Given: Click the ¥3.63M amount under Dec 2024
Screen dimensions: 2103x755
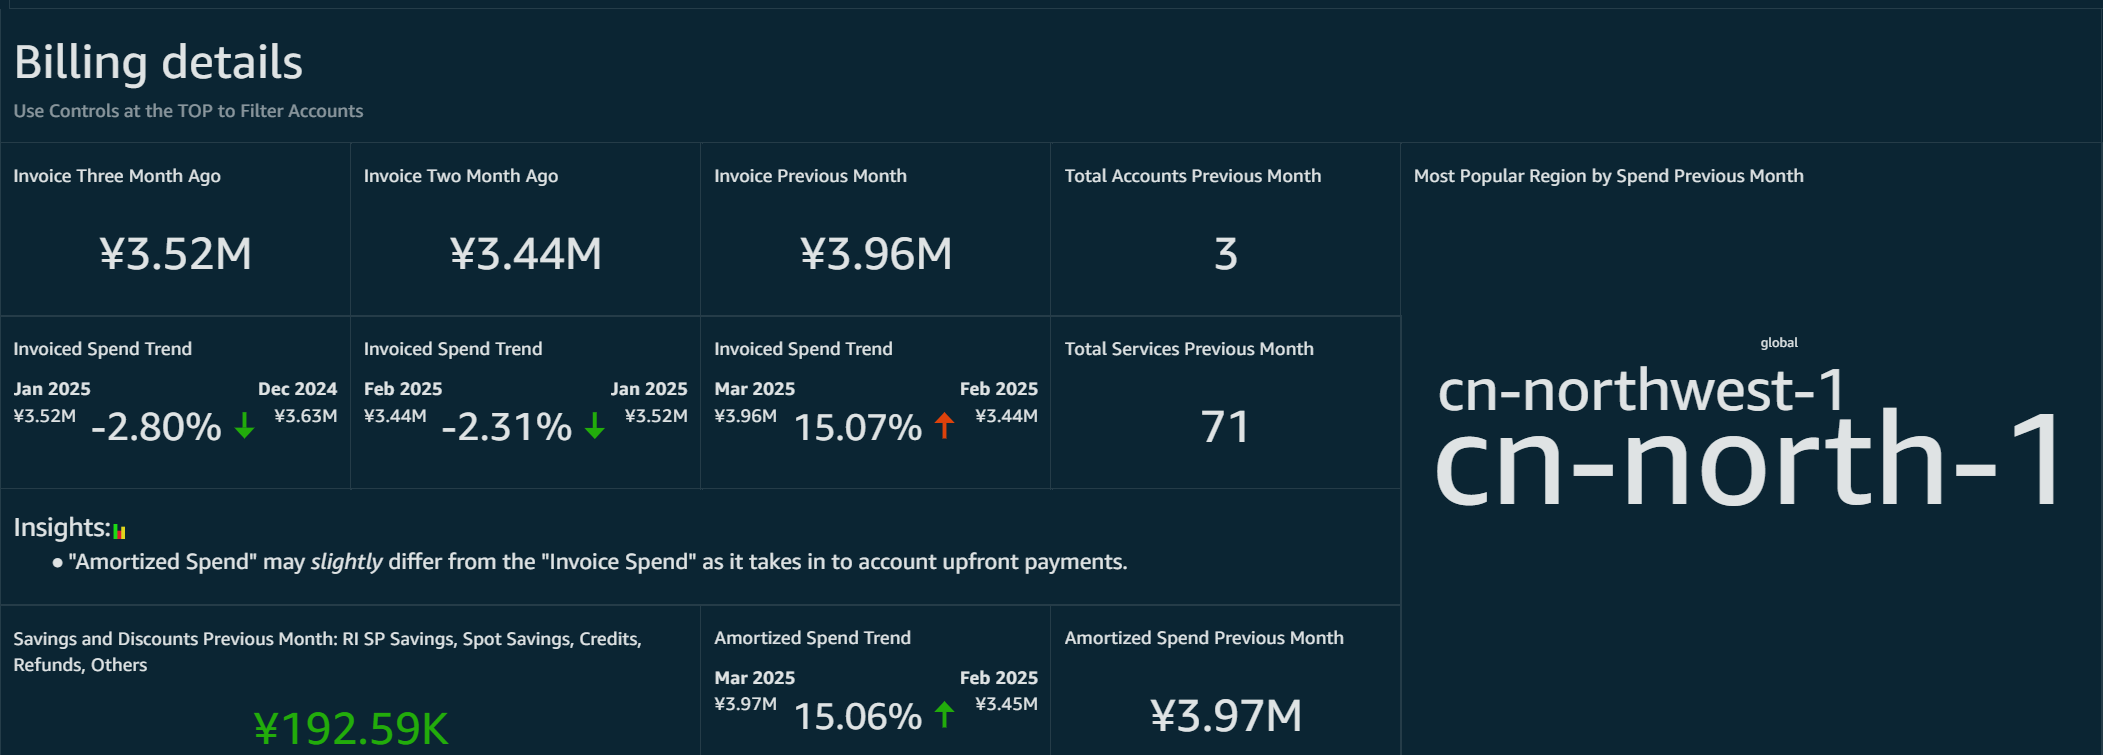Looking at the screenshot, I should coord(306,416).
